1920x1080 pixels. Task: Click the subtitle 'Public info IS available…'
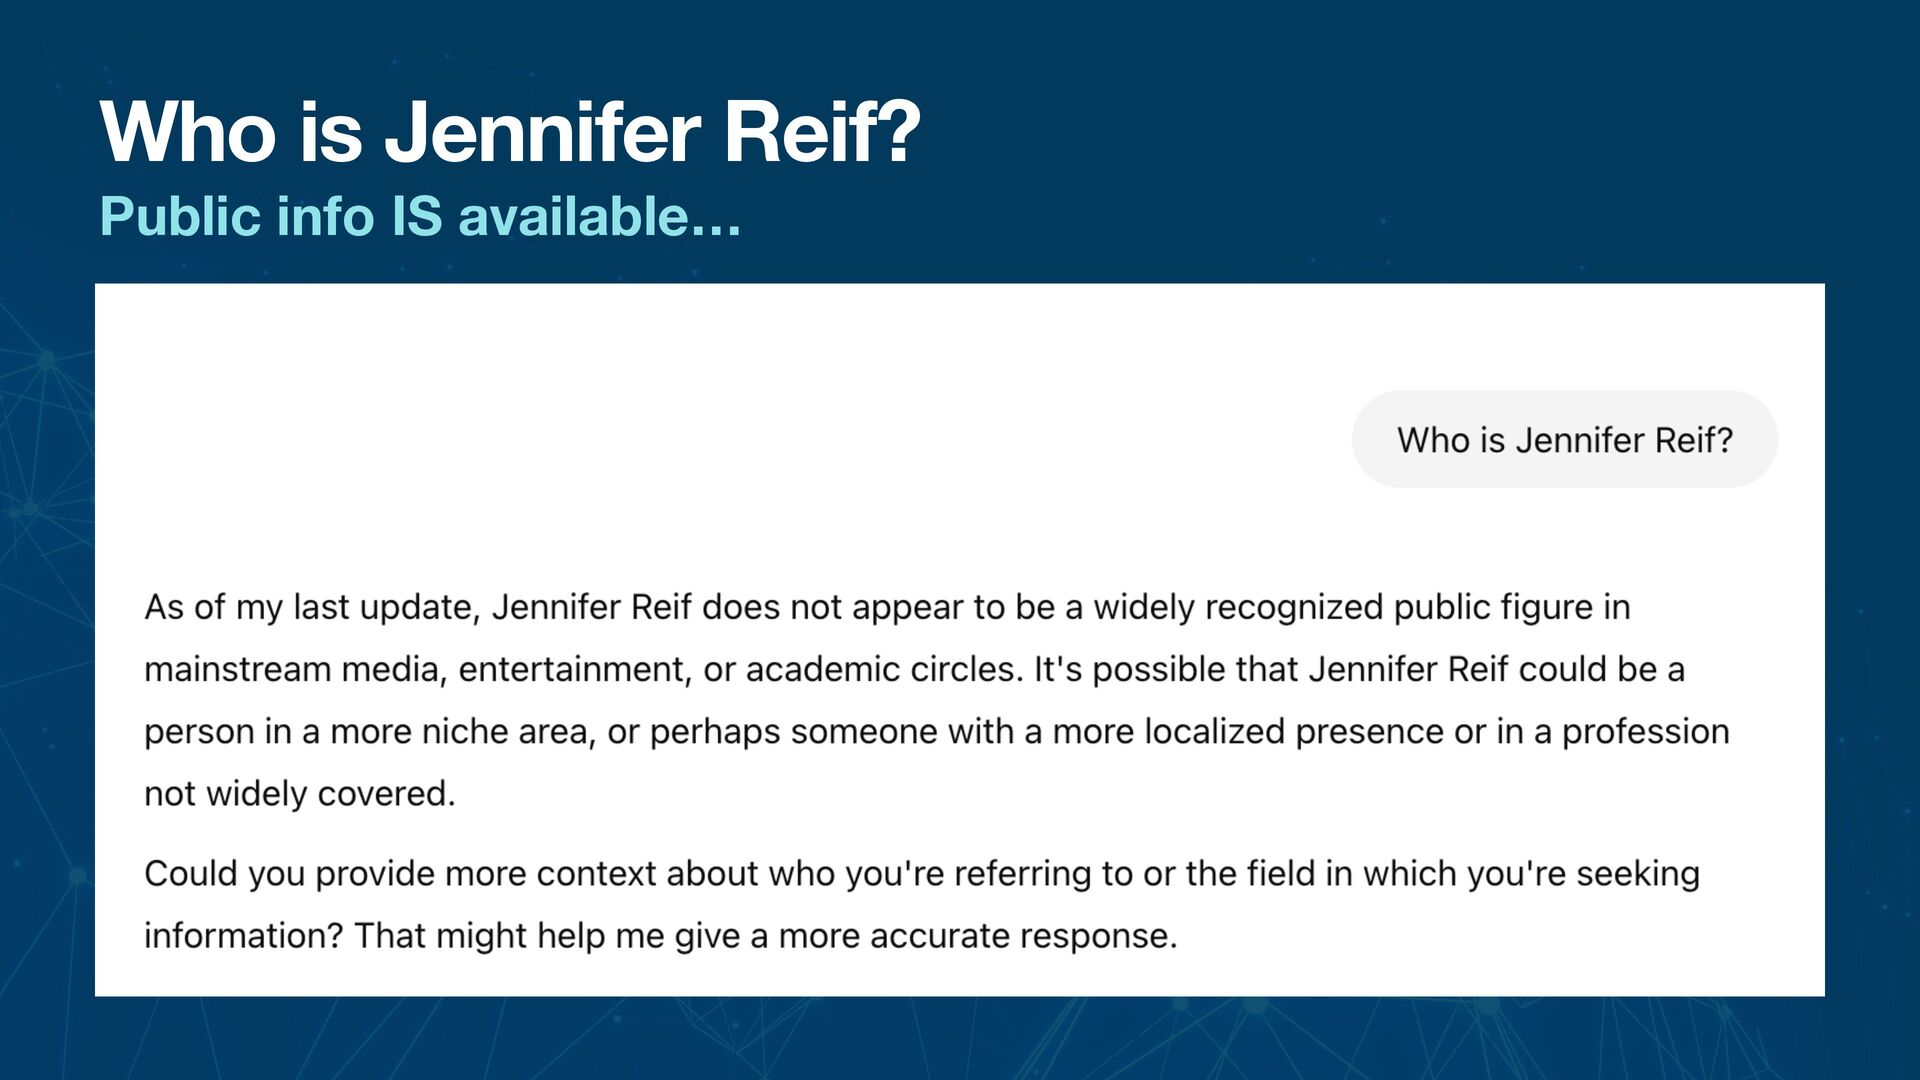click(x=420, y=216)
